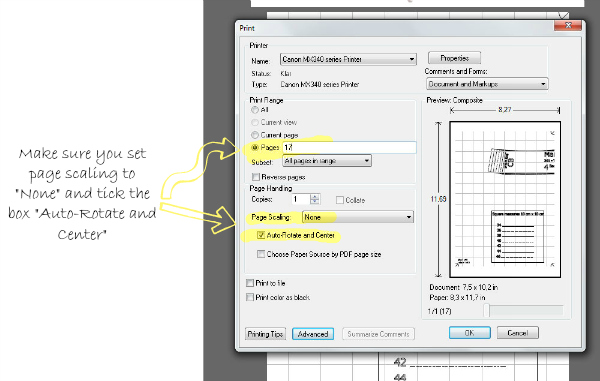Check Choose Paper Source by PDF page size
Screen dimensions: 600x381
(261, 254)
